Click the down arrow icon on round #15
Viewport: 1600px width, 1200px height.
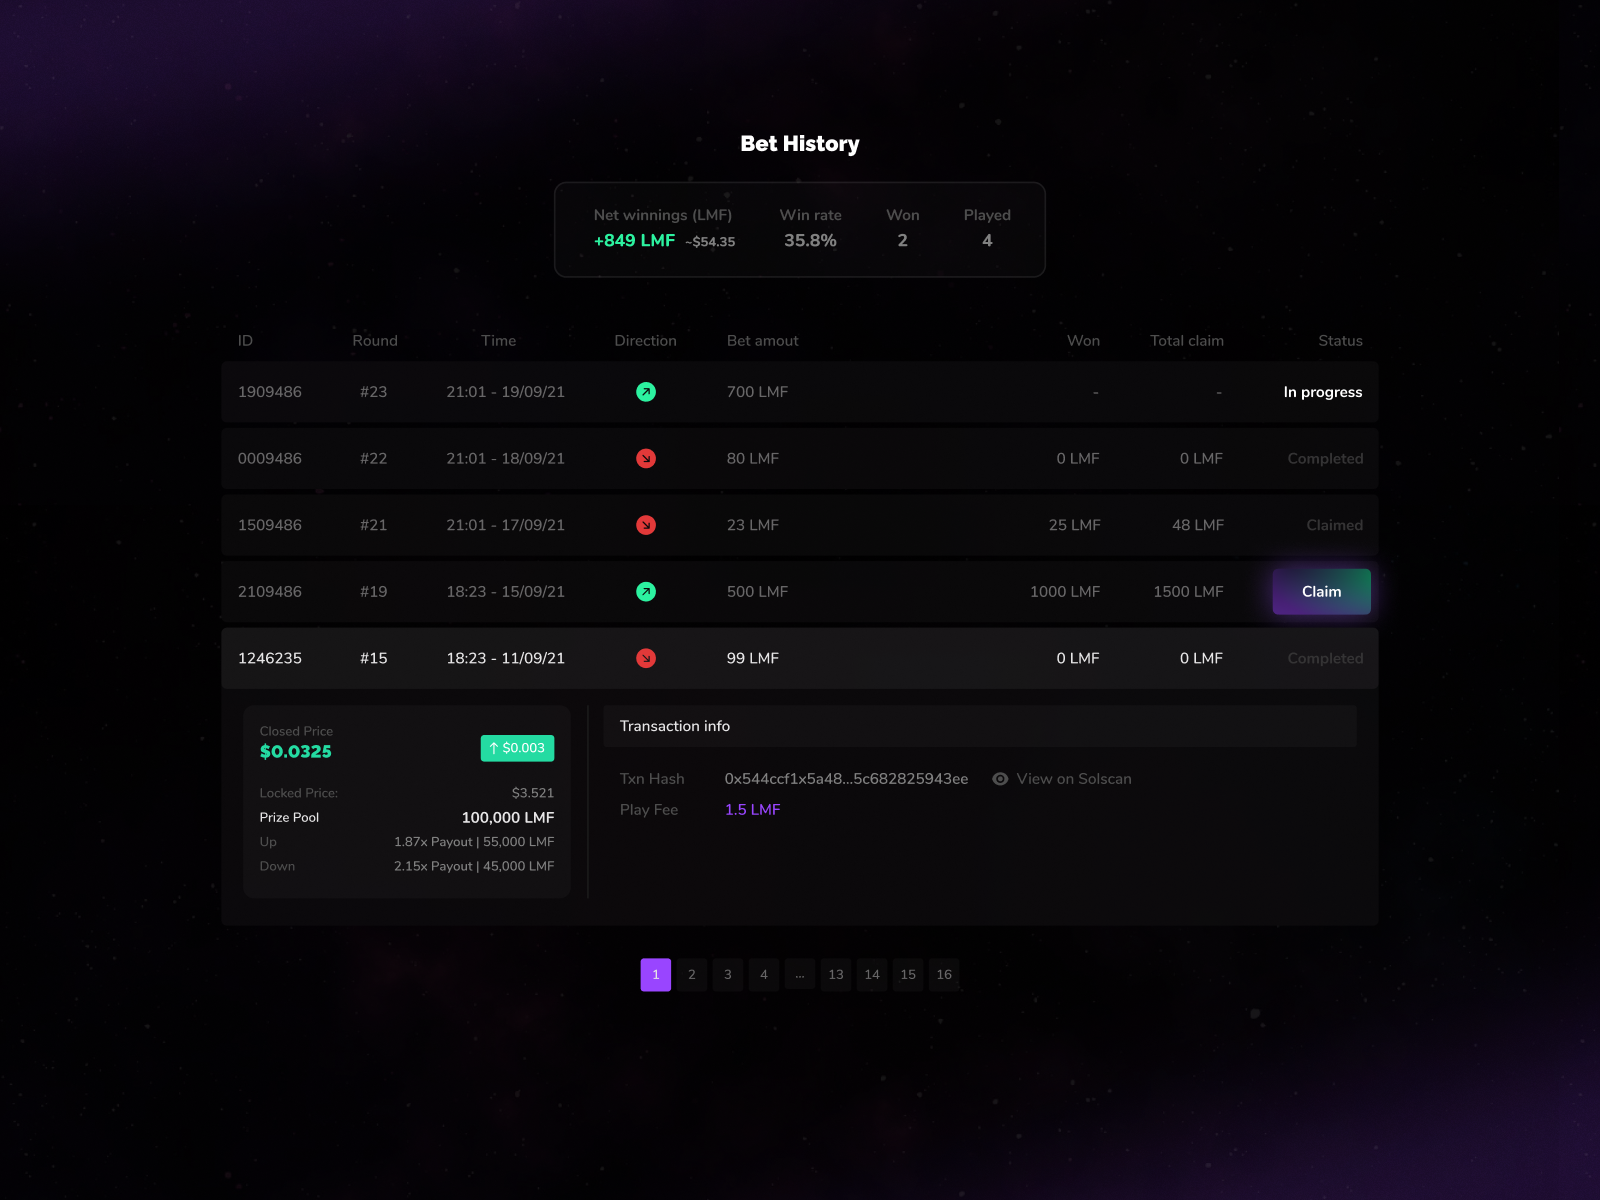coord(646,658)
